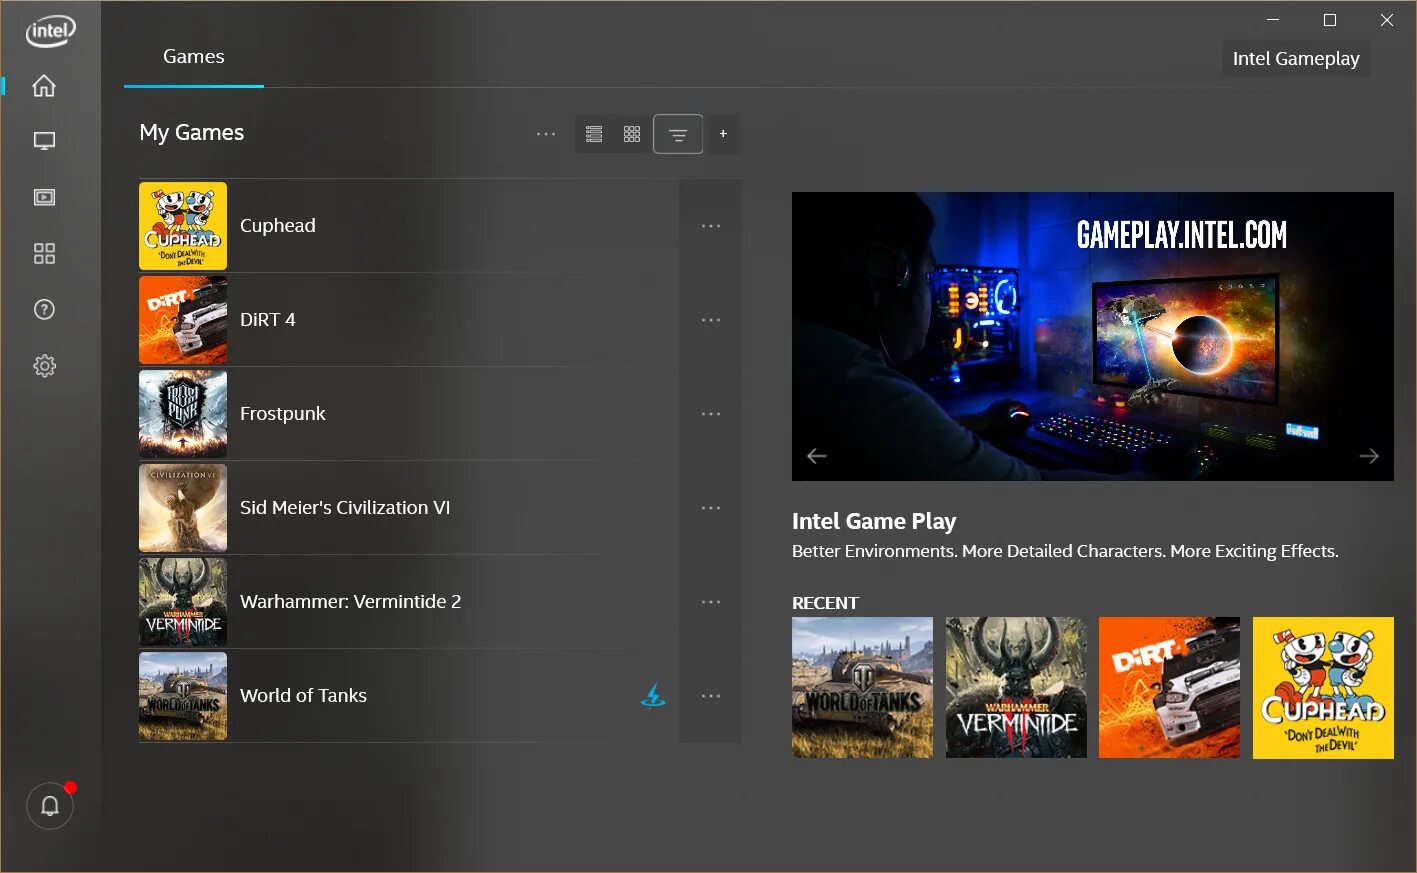Open recent World of Tanks thumbnail
Screen dimensions: 1417x873
click(x=862, y=687)
